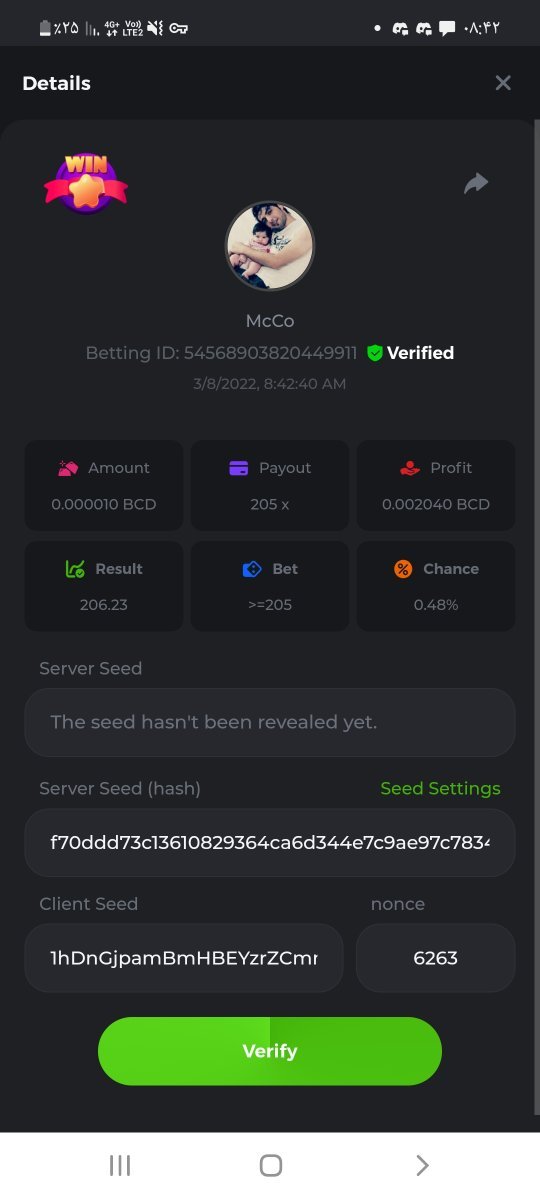Open Seed Settings link

pos(440,788)
